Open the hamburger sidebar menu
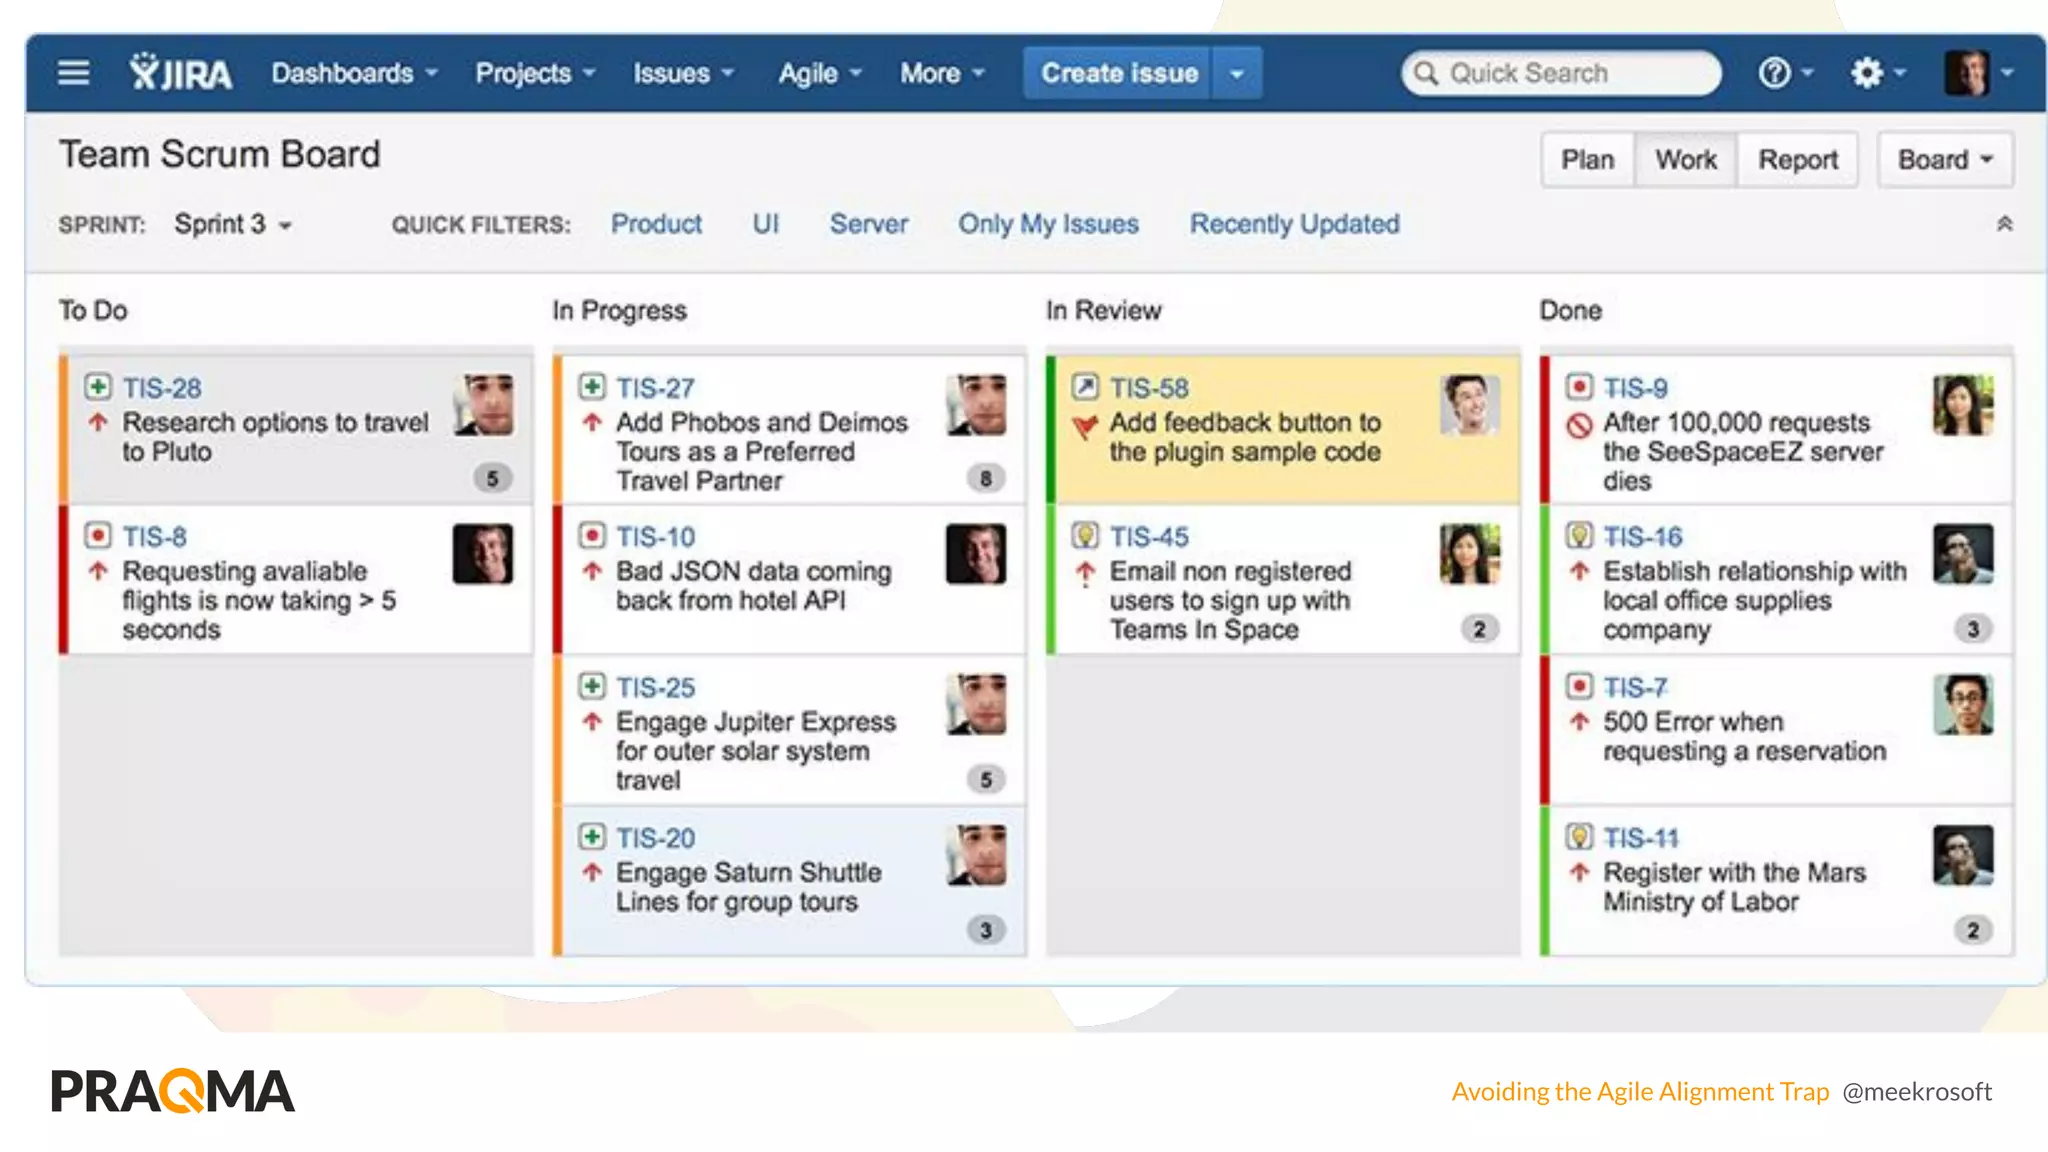This screenshot has width=2048, height=1152. tap(73, 73)
